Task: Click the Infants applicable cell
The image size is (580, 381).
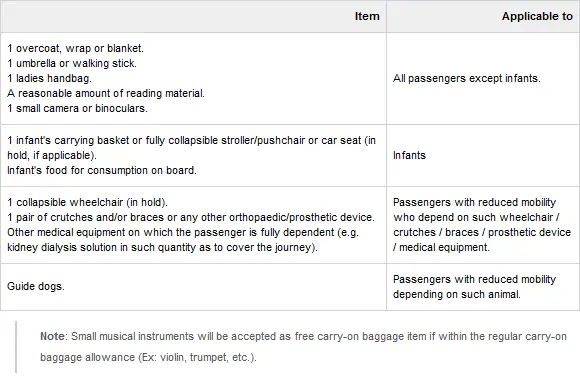Action: coord(409,155)
